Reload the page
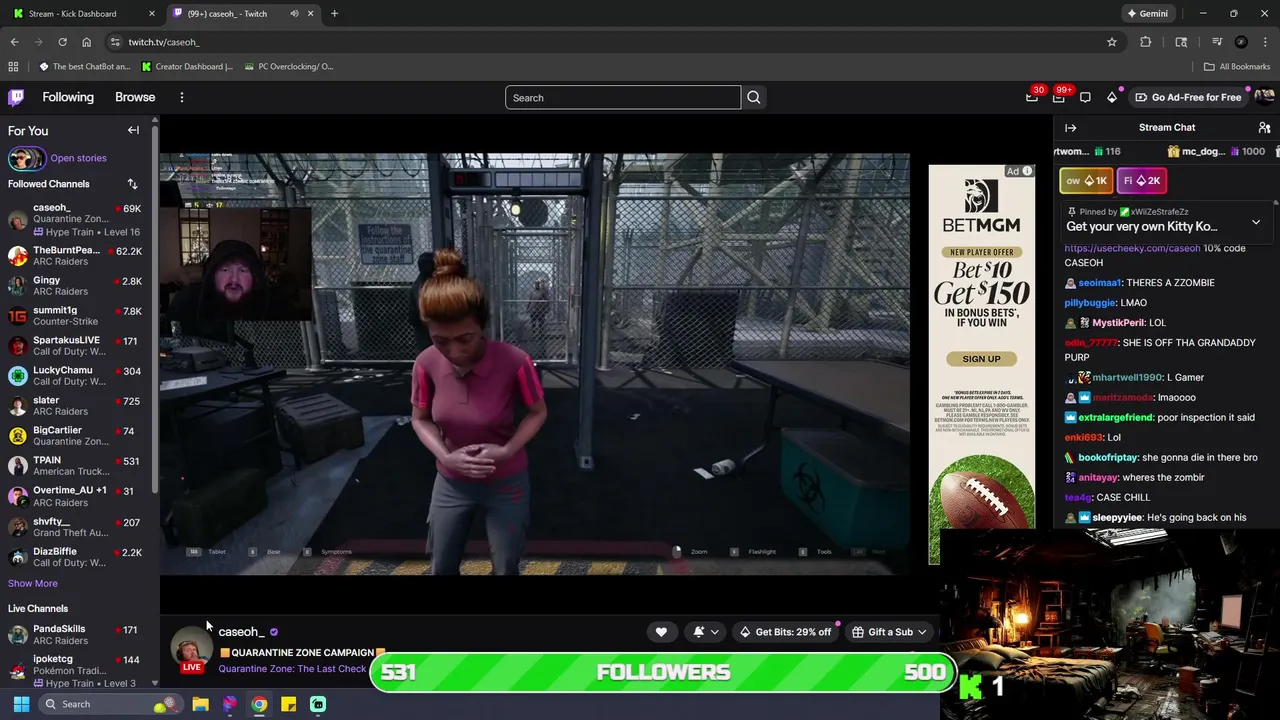The image size is (1280, 720). pos(62,42)
